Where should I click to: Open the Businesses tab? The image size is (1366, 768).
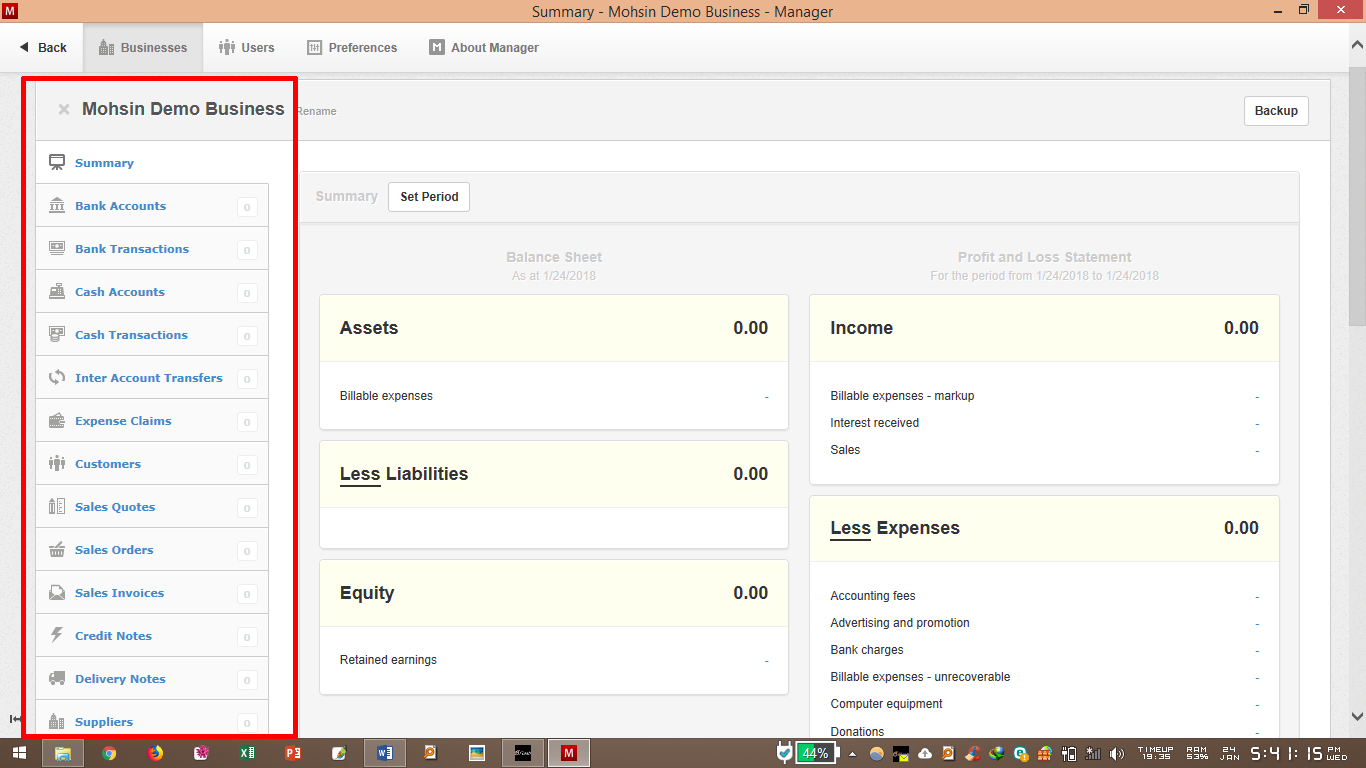143,48
